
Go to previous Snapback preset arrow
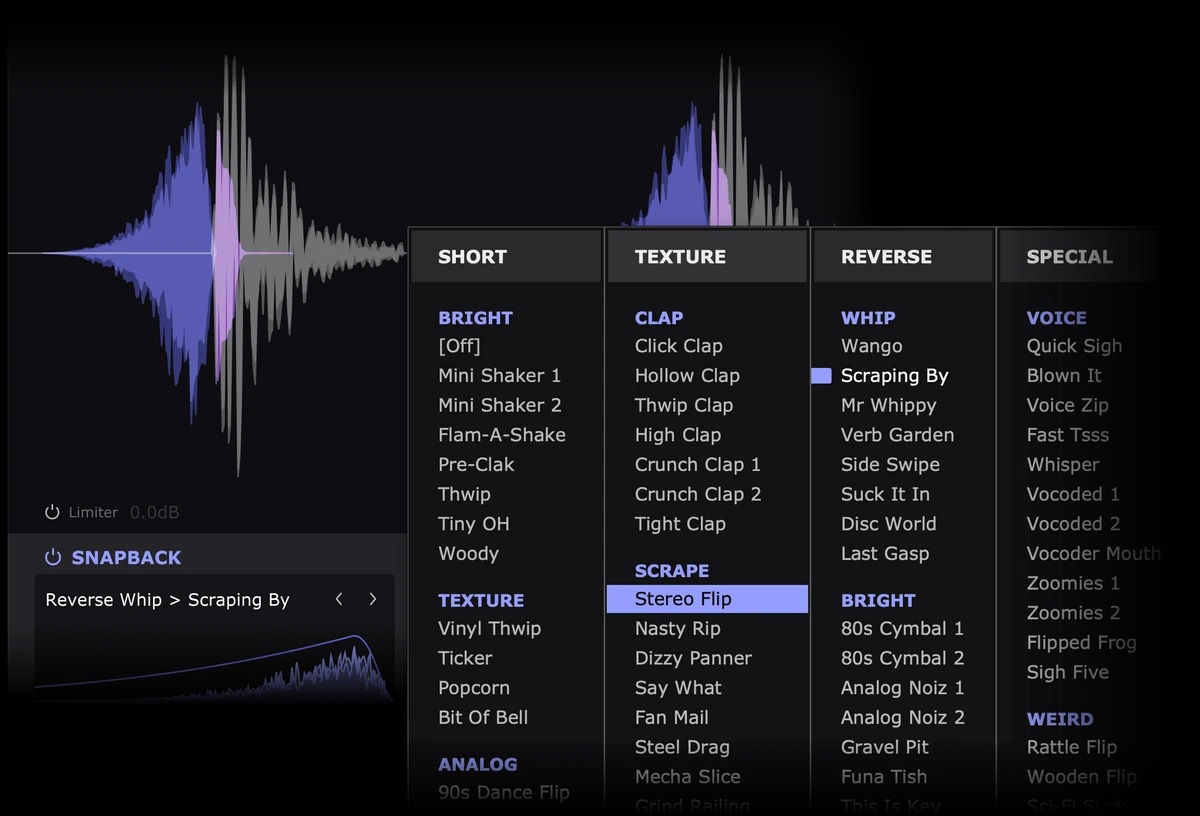coord(339,599)
